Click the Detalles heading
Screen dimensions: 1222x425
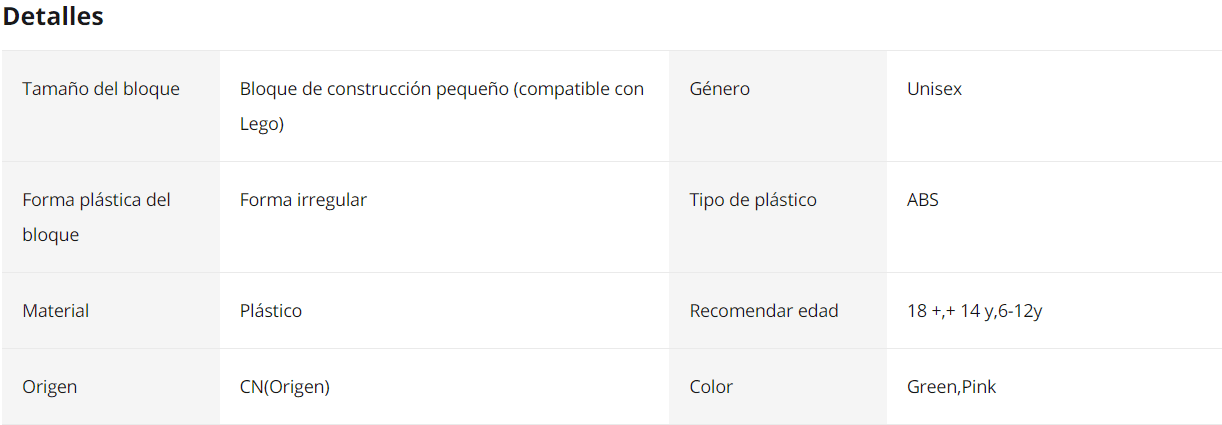pyautogui.click(x=53, y=17)
